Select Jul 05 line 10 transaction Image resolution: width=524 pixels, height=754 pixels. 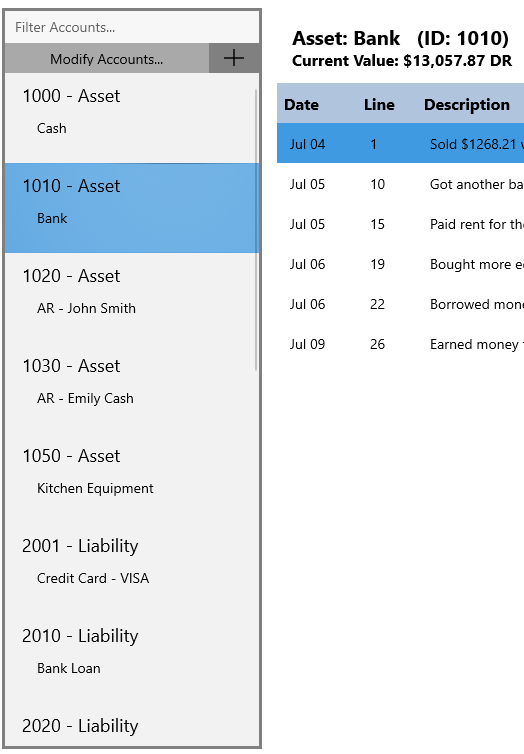(400, 184)
